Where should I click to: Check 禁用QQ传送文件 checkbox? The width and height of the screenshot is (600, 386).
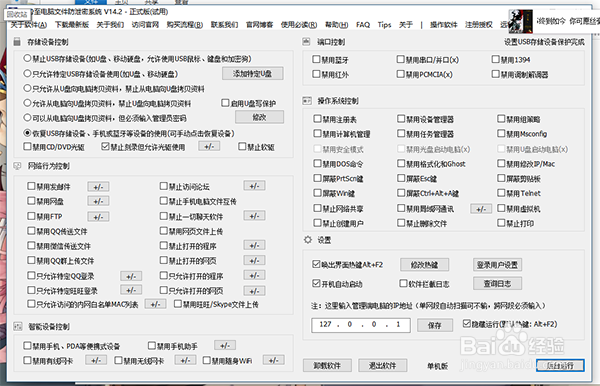pos(31,231)
